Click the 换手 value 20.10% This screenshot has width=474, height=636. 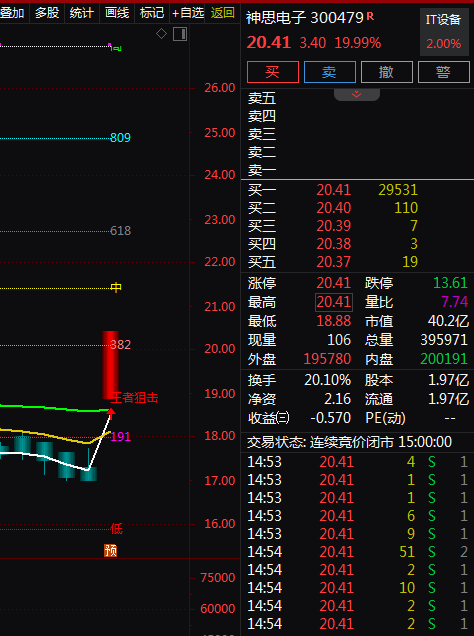point(328,380)
